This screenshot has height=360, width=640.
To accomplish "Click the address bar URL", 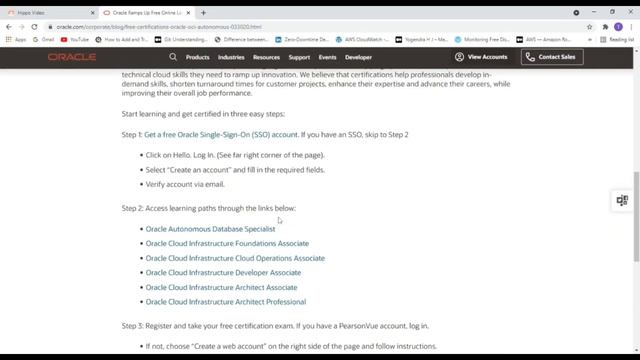I will click(159, 27).
